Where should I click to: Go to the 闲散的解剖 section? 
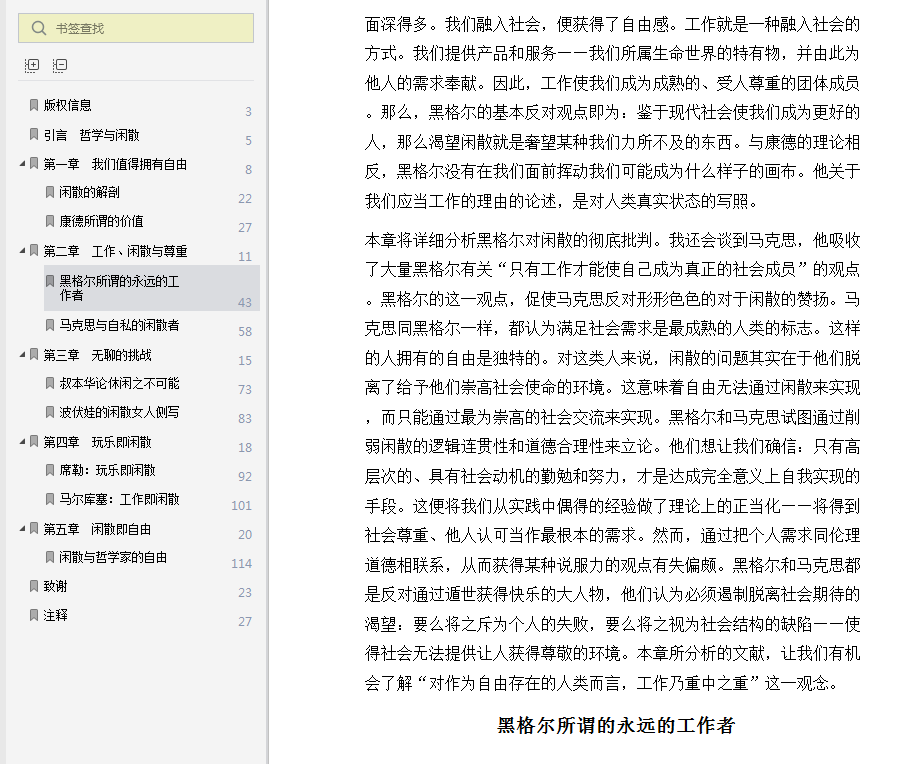tap(90, 192)
